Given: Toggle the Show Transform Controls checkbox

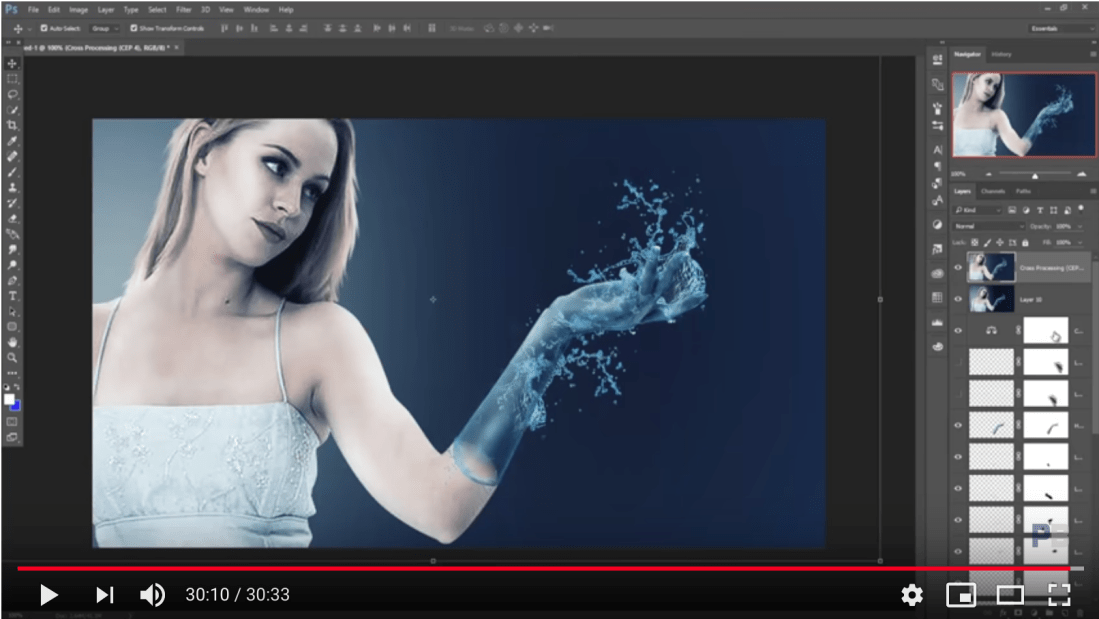Looking at the screenshot, I should pyautogui.click(x=133, y=28).
